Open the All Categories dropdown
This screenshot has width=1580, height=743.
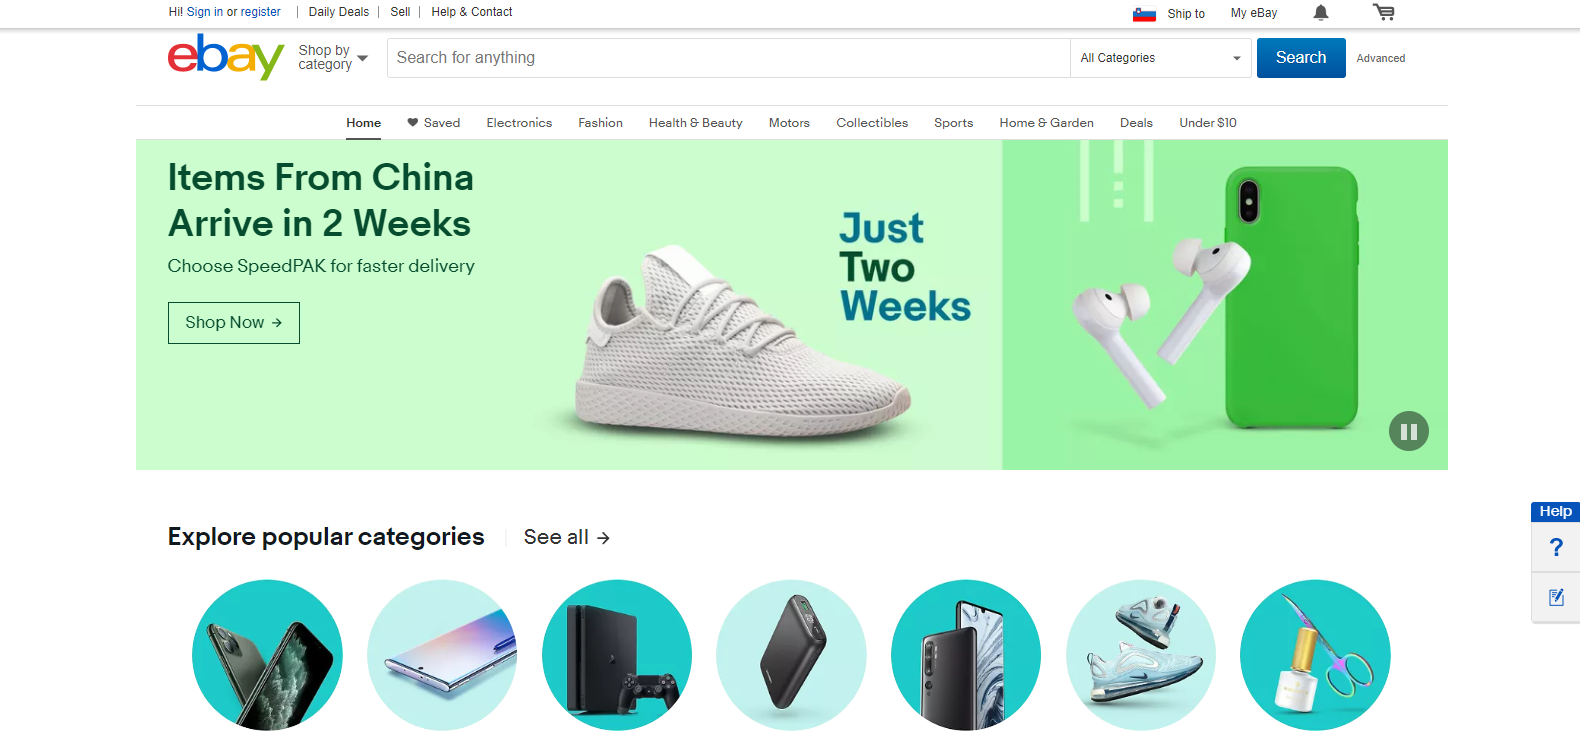pyautogui.click(x=1160, y=58)
